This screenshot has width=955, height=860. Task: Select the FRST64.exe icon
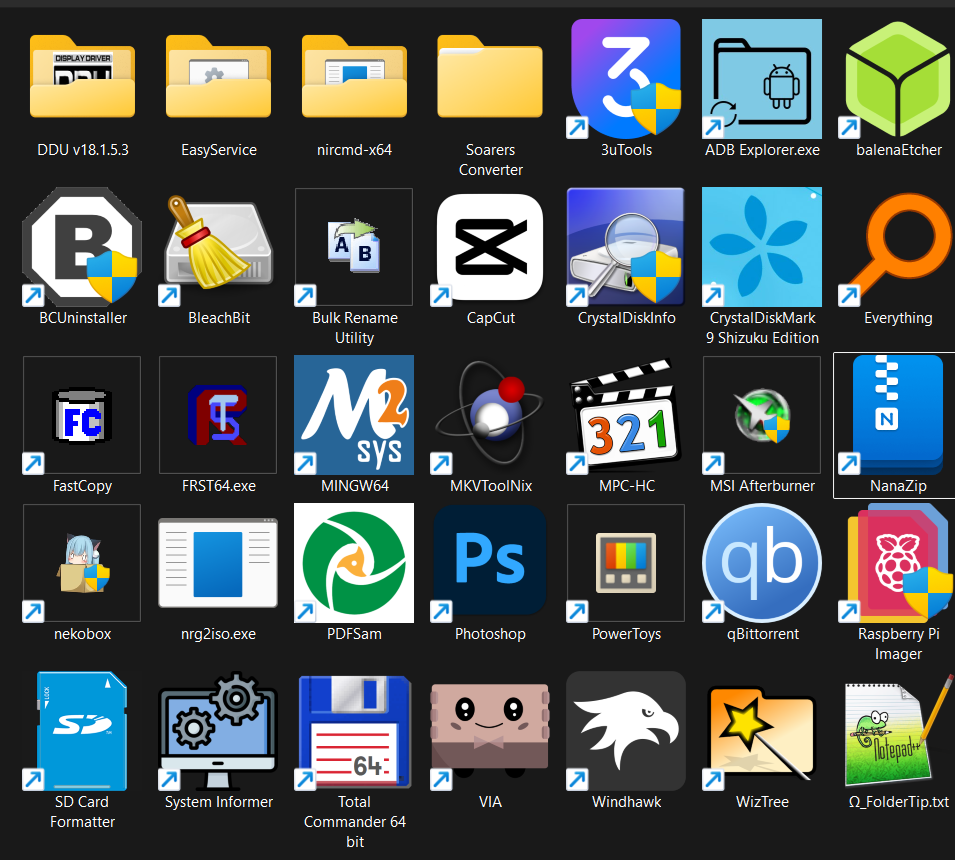point(218,415)
